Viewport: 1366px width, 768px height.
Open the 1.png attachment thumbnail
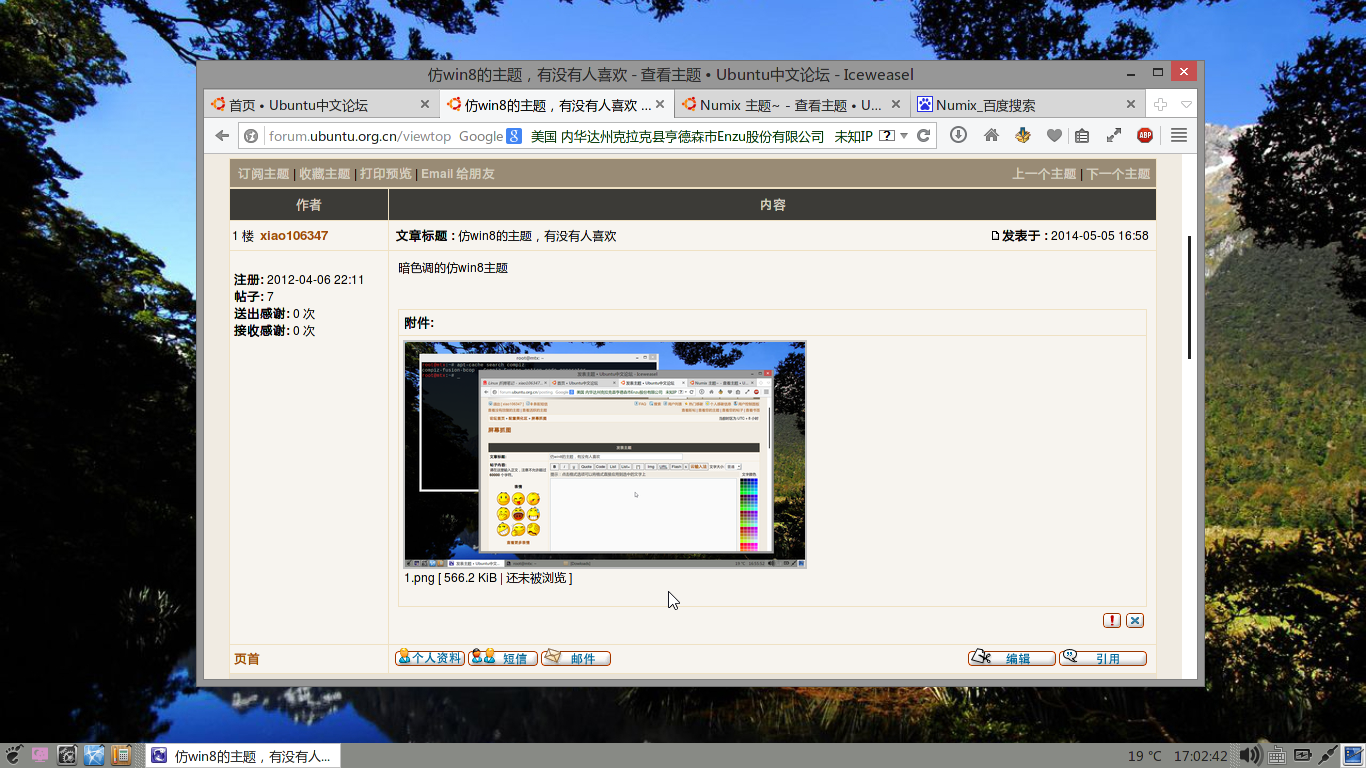tap(605, 455)
